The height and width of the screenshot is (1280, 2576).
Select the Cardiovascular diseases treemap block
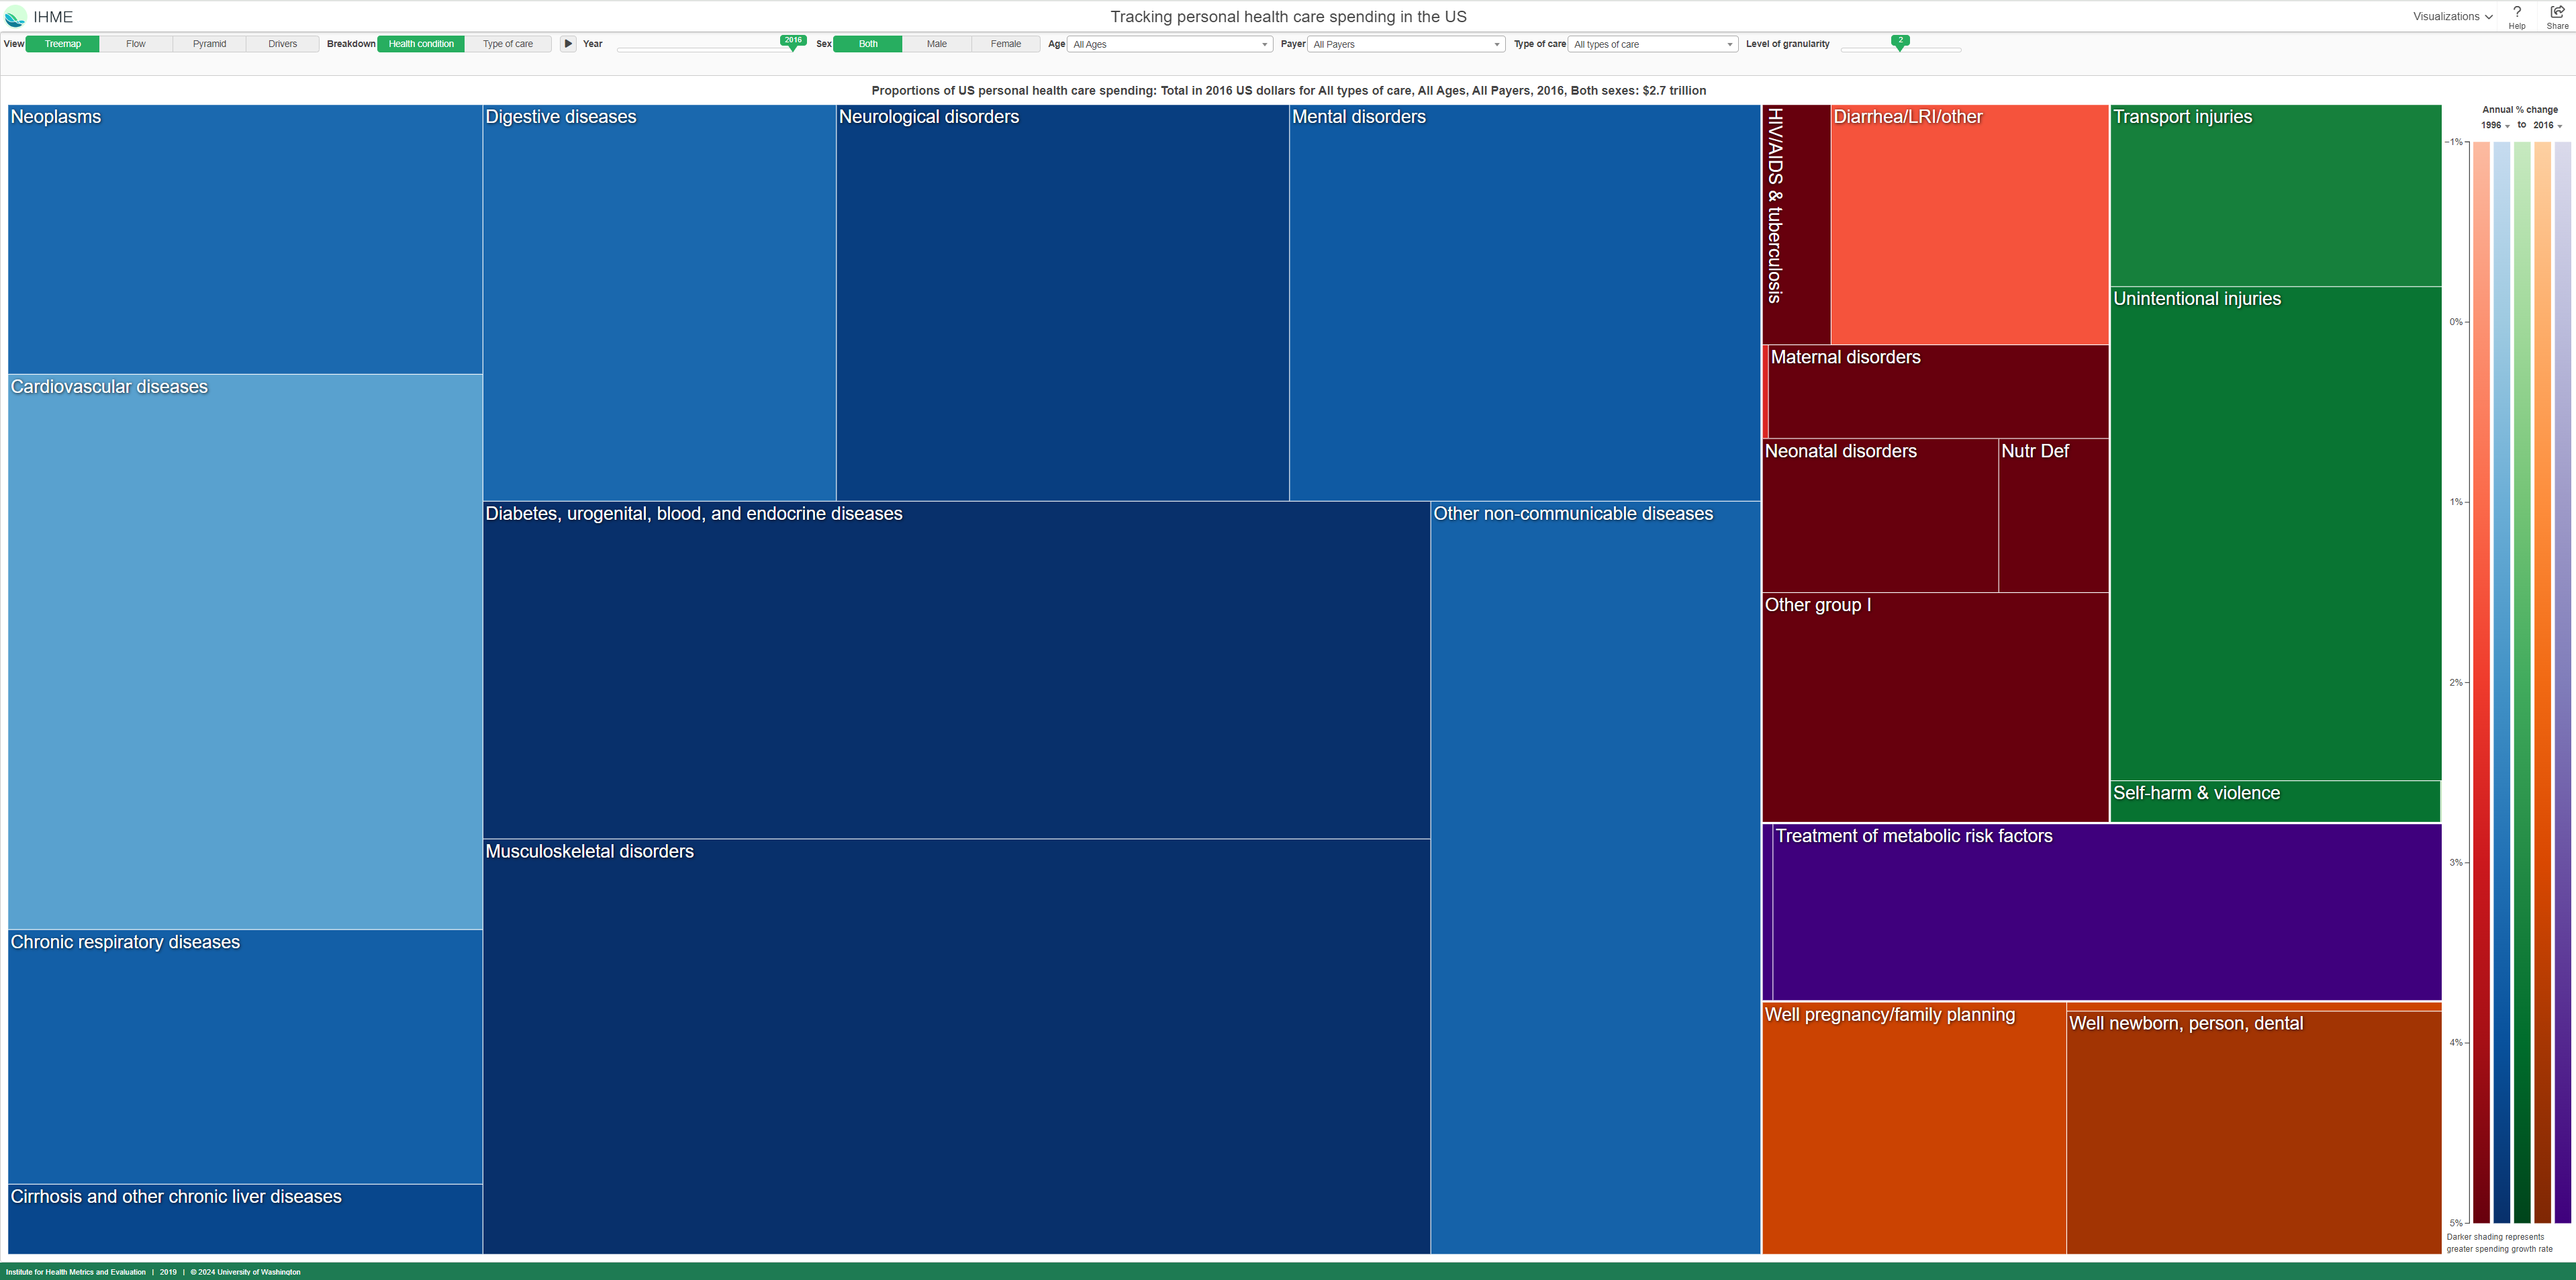pyautogui.click(x=245, y=652)
